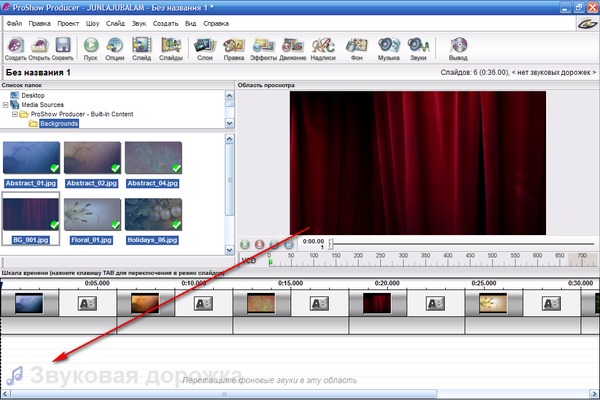Open the Вид menu
Screen dimensions: 600x400
[x=191, y=23]
